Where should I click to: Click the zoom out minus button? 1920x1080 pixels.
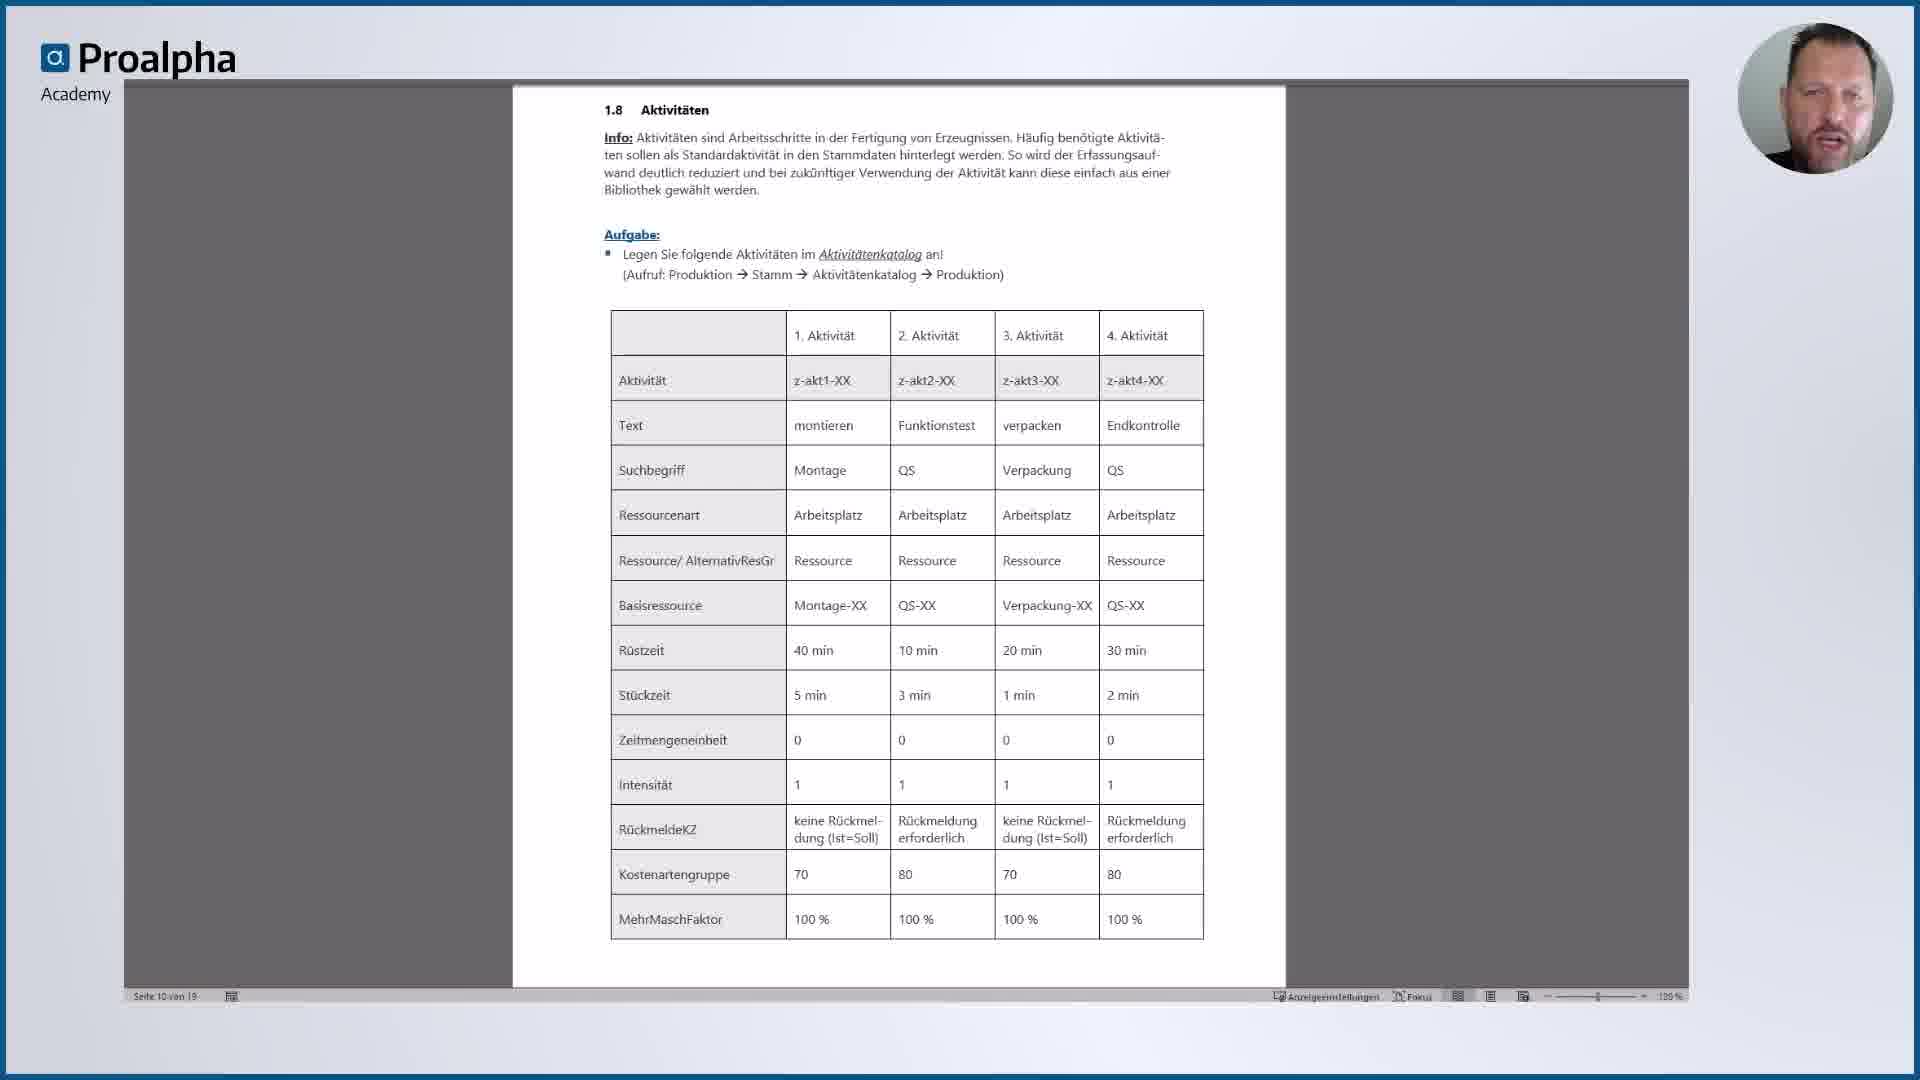click(1548, 996)
